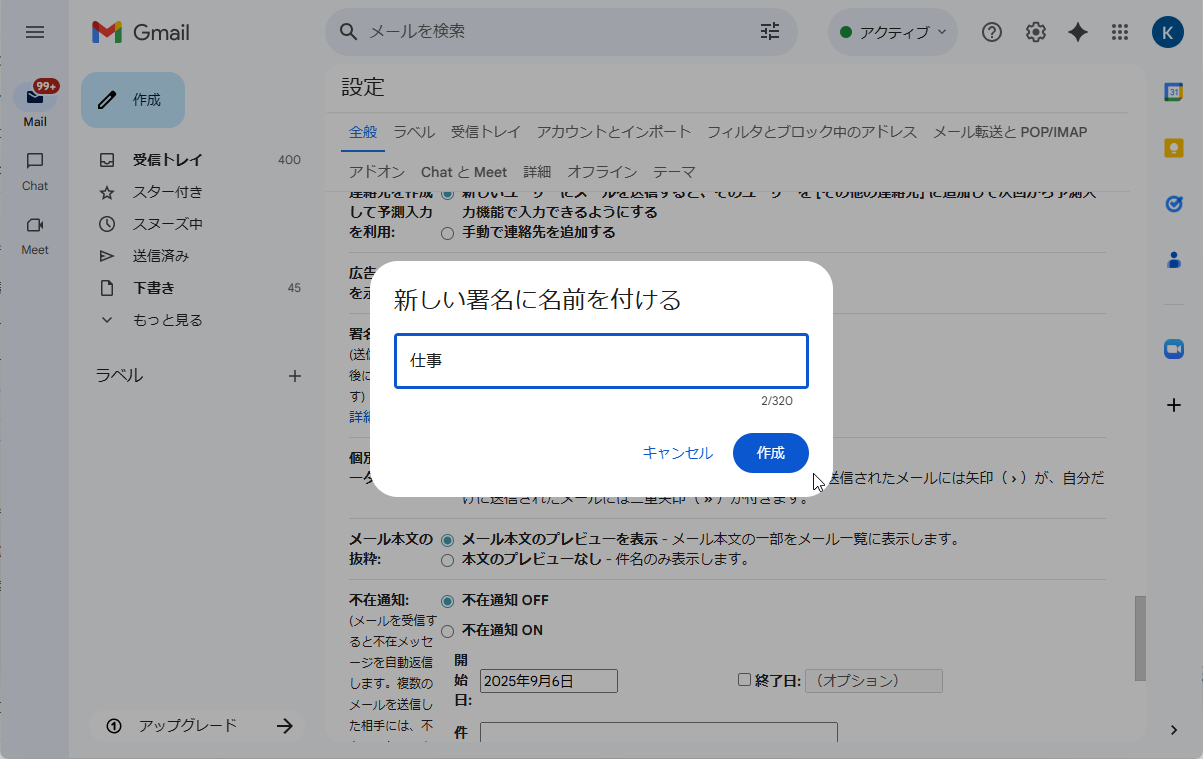Click the 作成 button in the dialog

click(x=770, y=452)
